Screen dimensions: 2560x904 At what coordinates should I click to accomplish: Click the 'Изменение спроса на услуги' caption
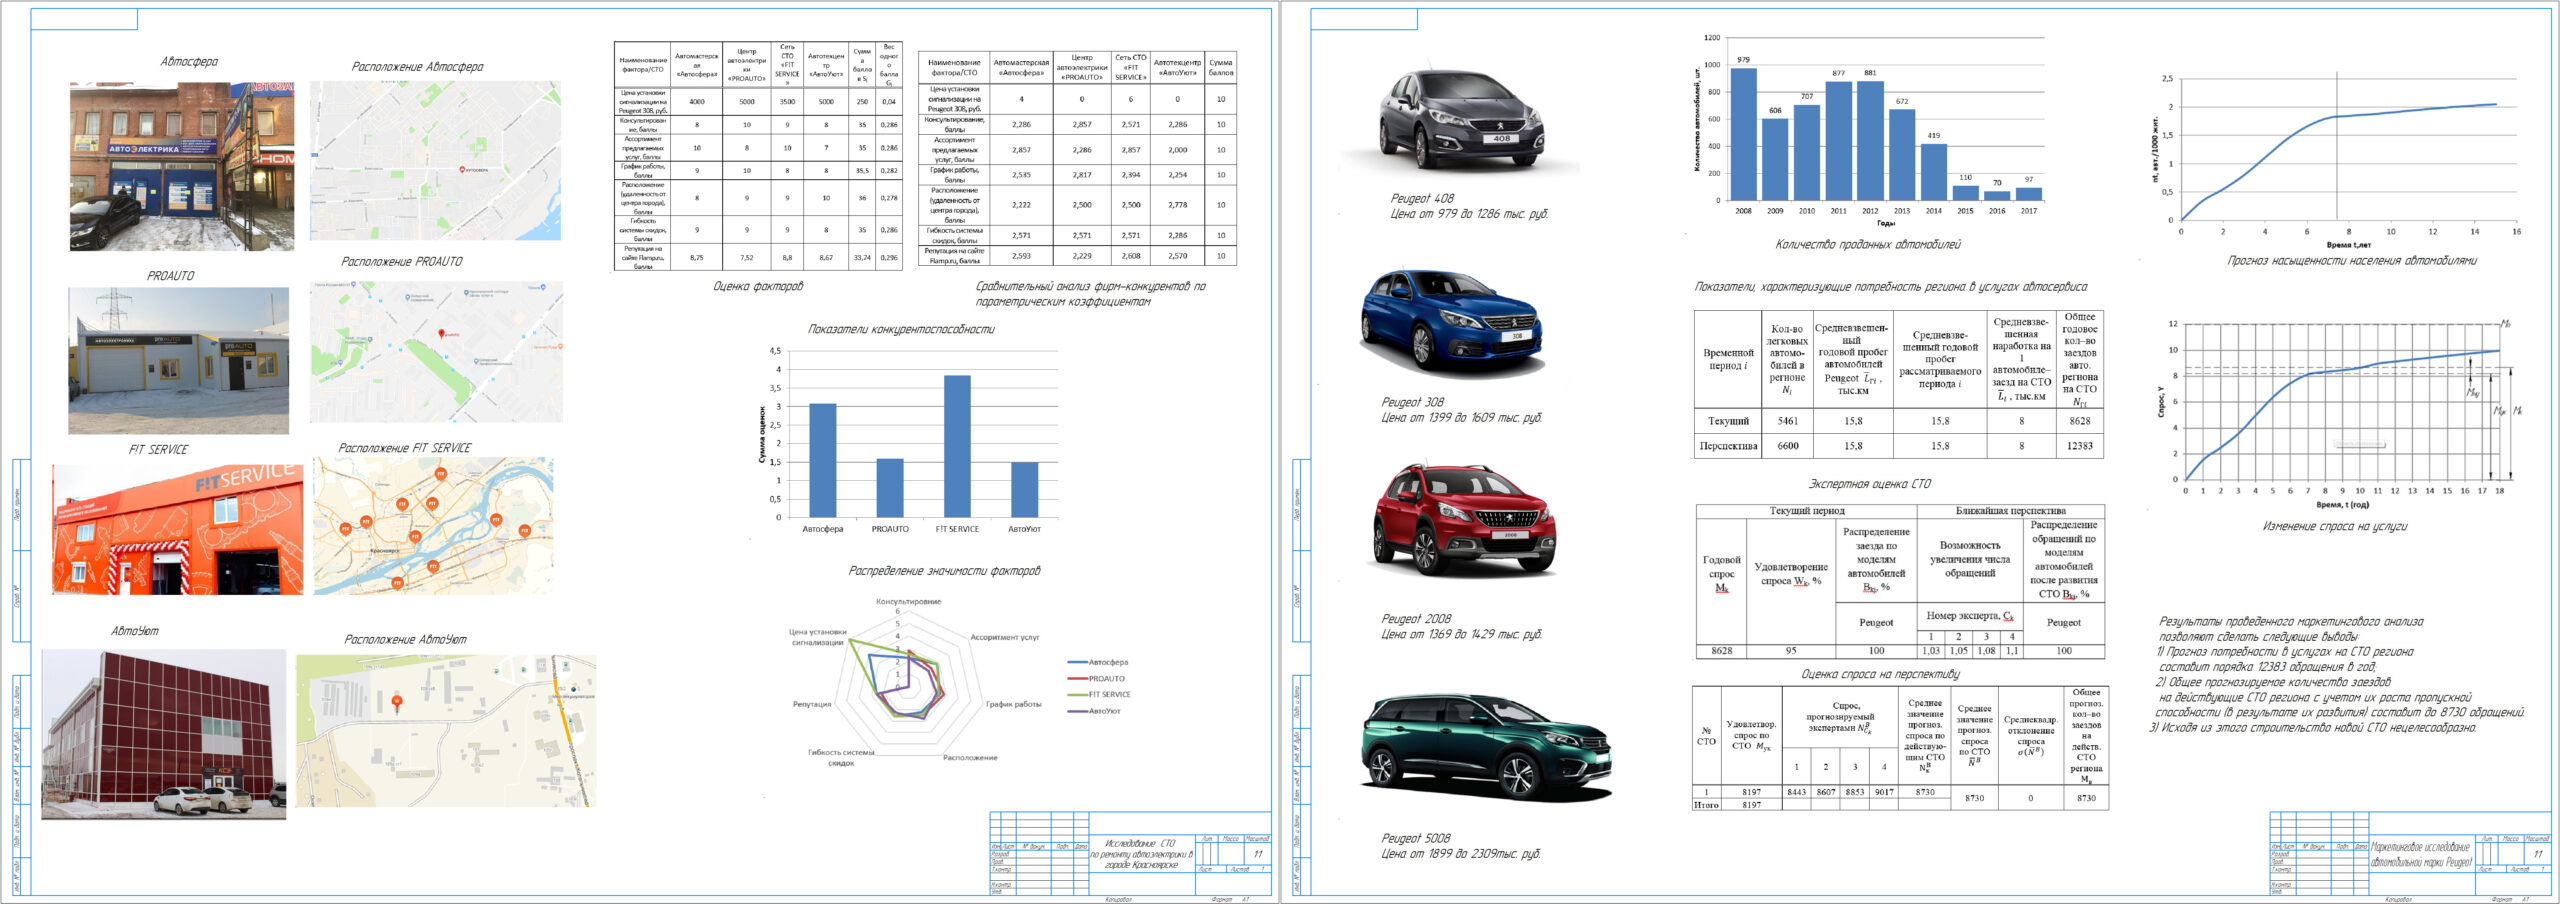coord(2335,526)
